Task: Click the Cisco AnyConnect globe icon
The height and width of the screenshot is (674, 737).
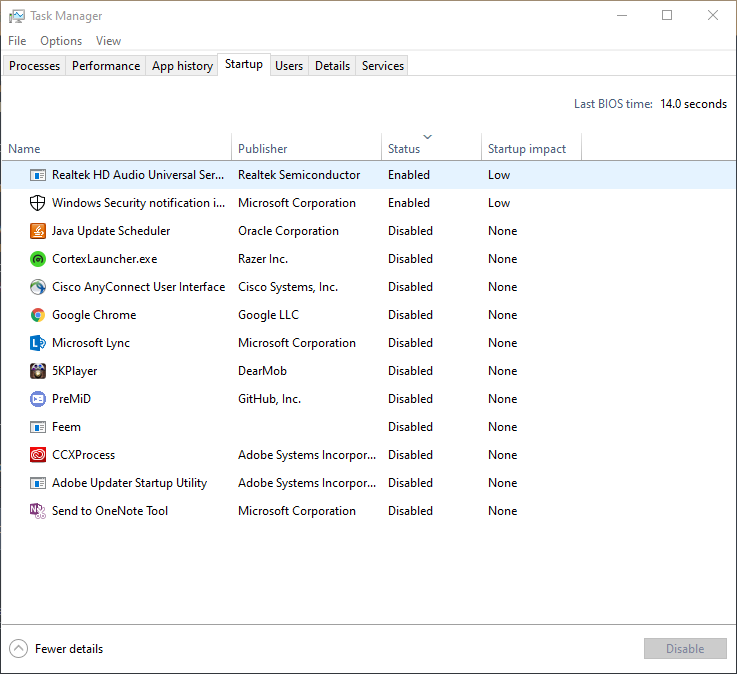Action: (38, 287)
